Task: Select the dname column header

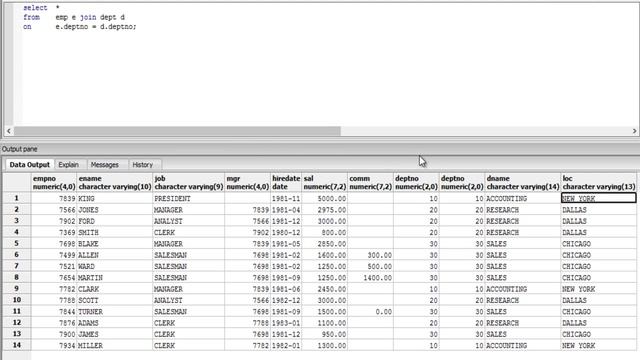Action: [523, 182]
